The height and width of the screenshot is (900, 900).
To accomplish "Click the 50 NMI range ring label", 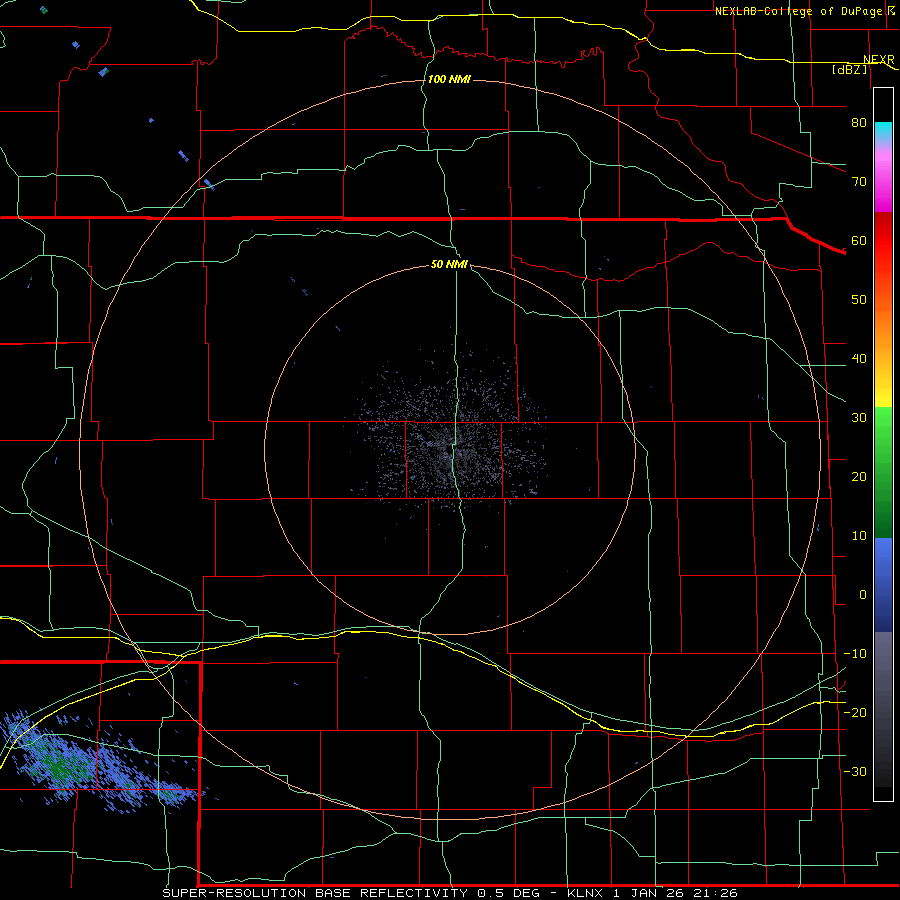I will point(449,264).
